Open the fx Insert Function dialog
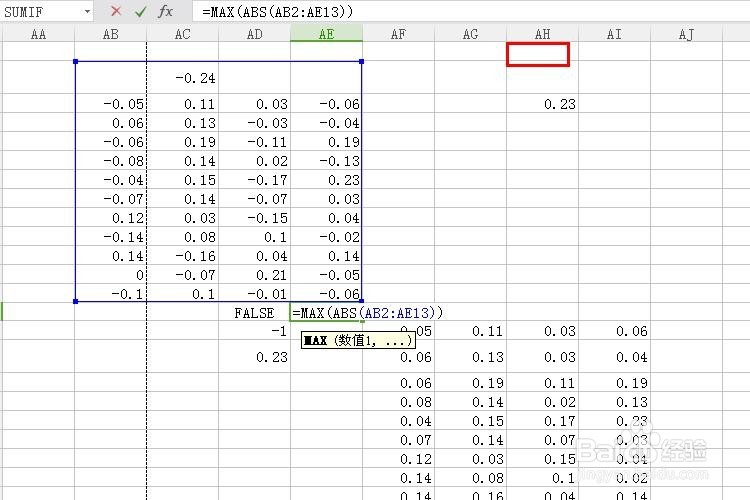This screenshot has height=500, width=750. pyautogui.click(x=165, y=11)
